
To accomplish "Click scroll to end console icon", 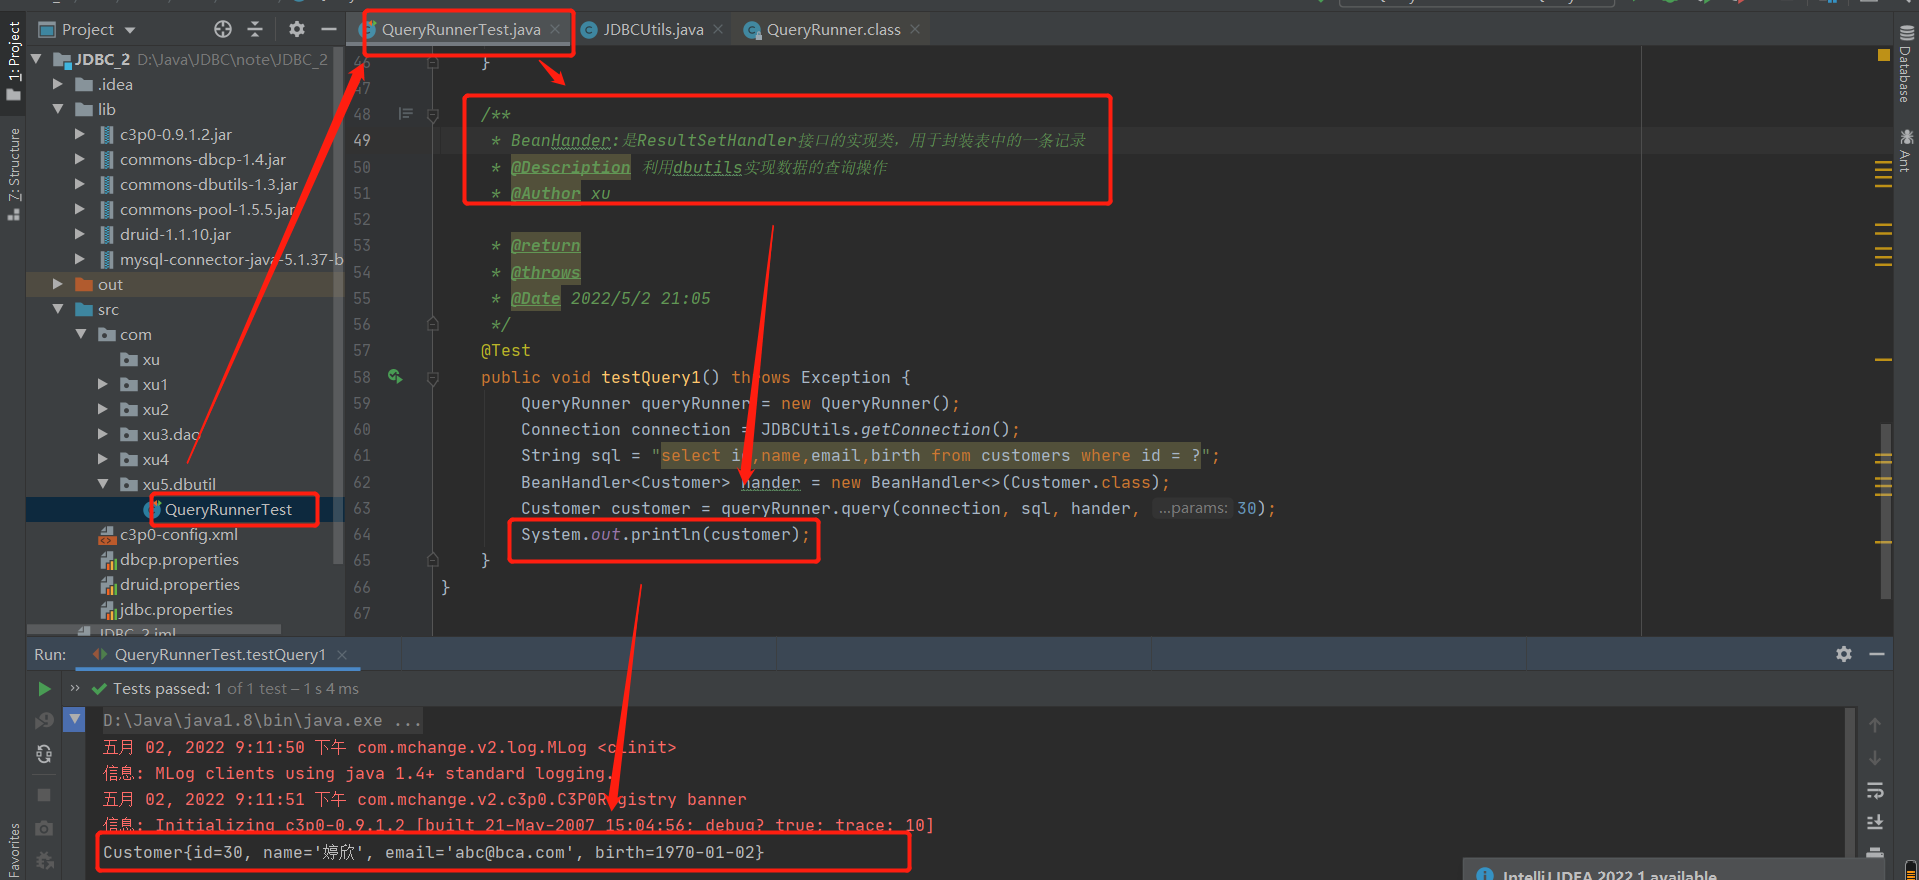I will (1875, 822).
